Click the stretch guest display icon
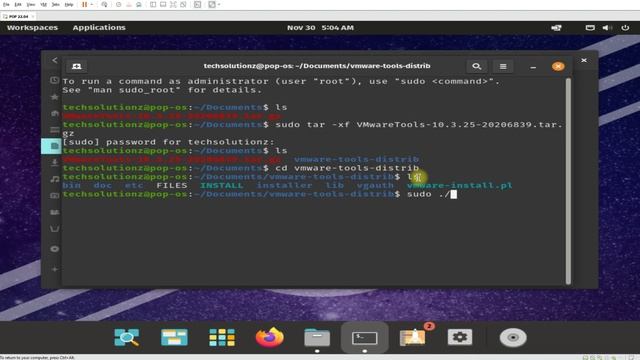640x360 pixels. tap(212, 4)
